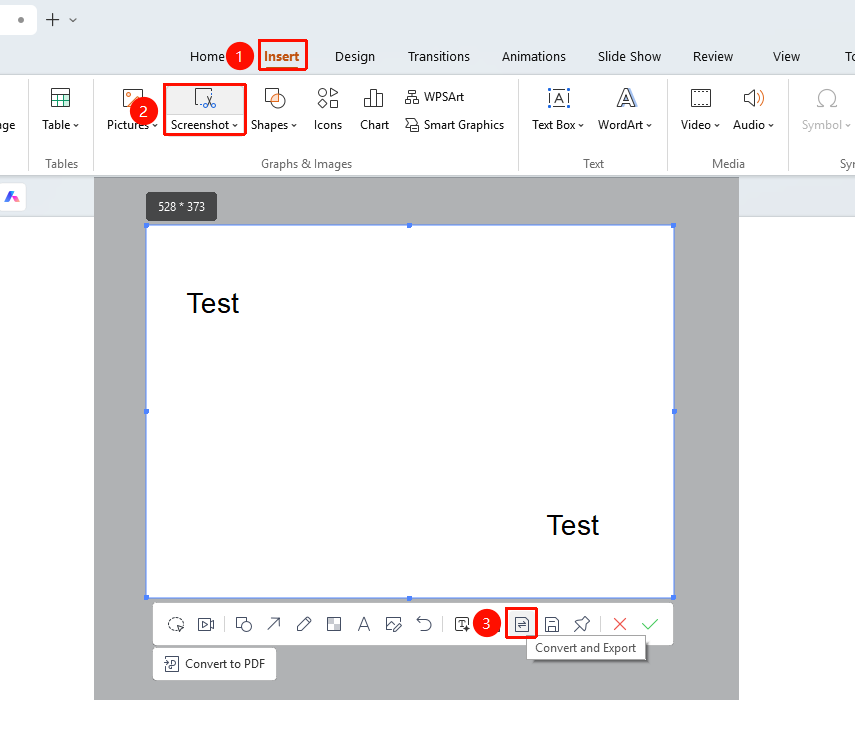Click the Convert to PDF button
Viewport: 855px width, 734px height.
click(x=214, y=664)
